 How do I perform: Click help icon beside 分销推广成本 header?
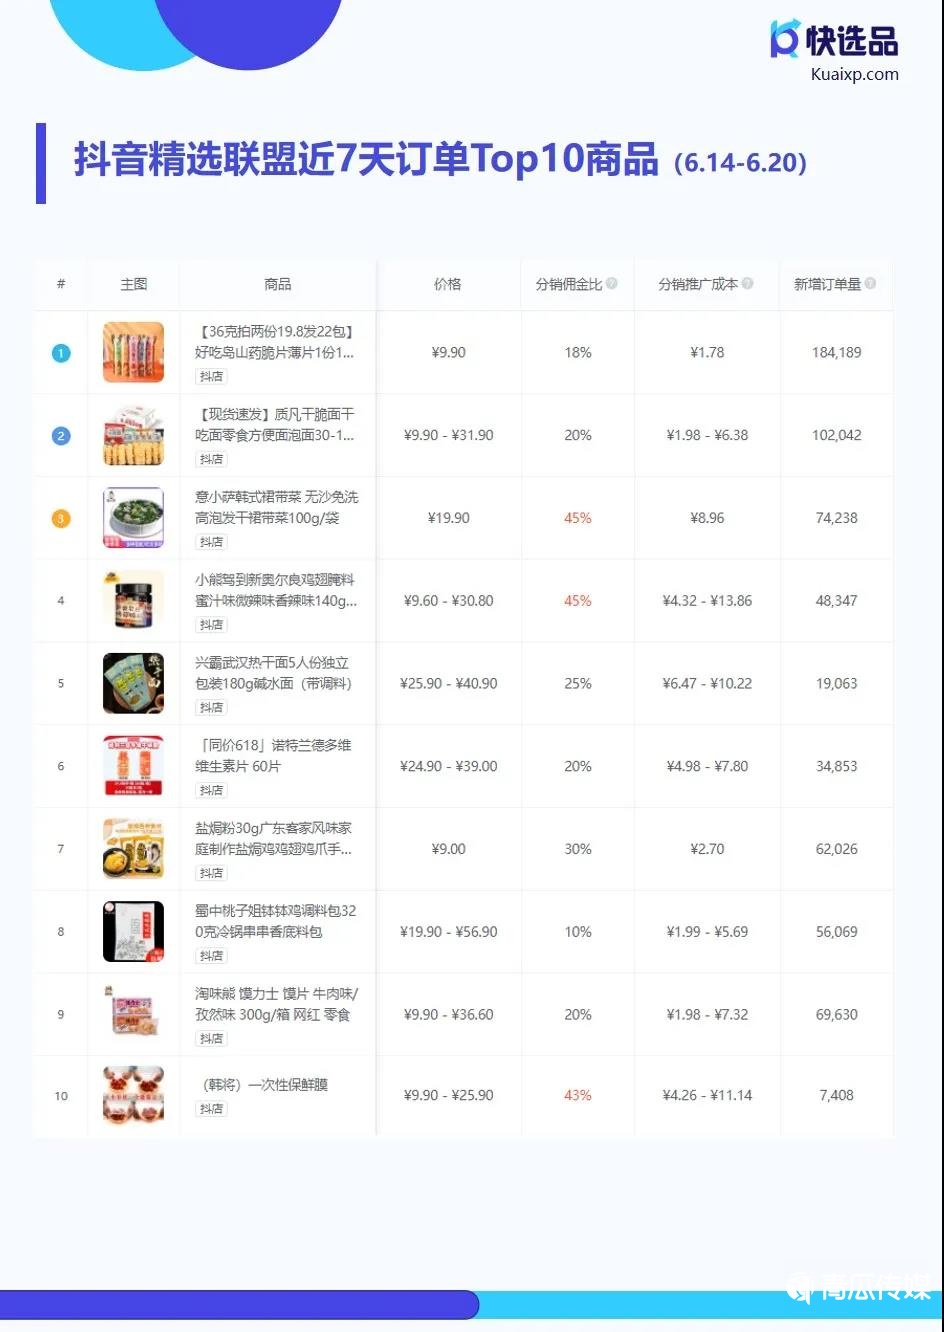pos(748,284)
